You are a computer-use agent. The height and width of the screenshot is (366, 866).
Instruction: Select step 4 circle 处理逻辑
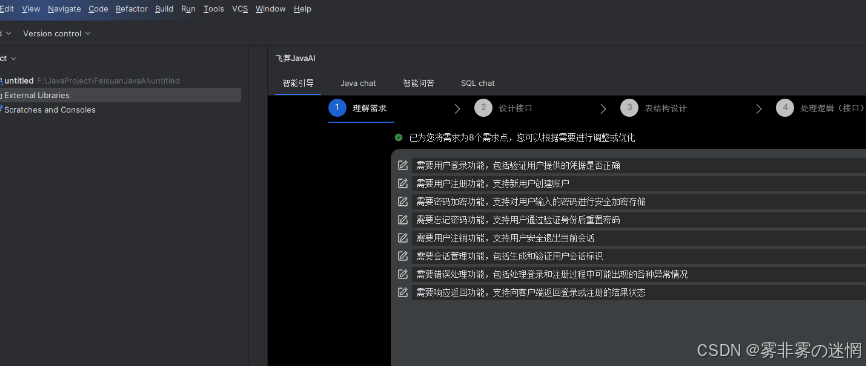coord(785,108)
